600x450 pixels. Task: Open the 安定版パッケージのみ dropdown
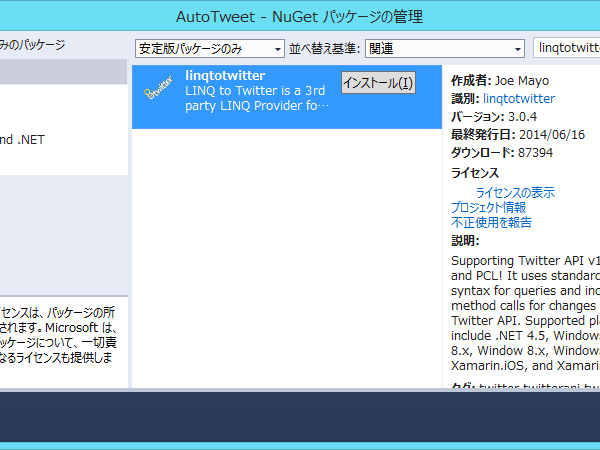click(x=210, y=49)
